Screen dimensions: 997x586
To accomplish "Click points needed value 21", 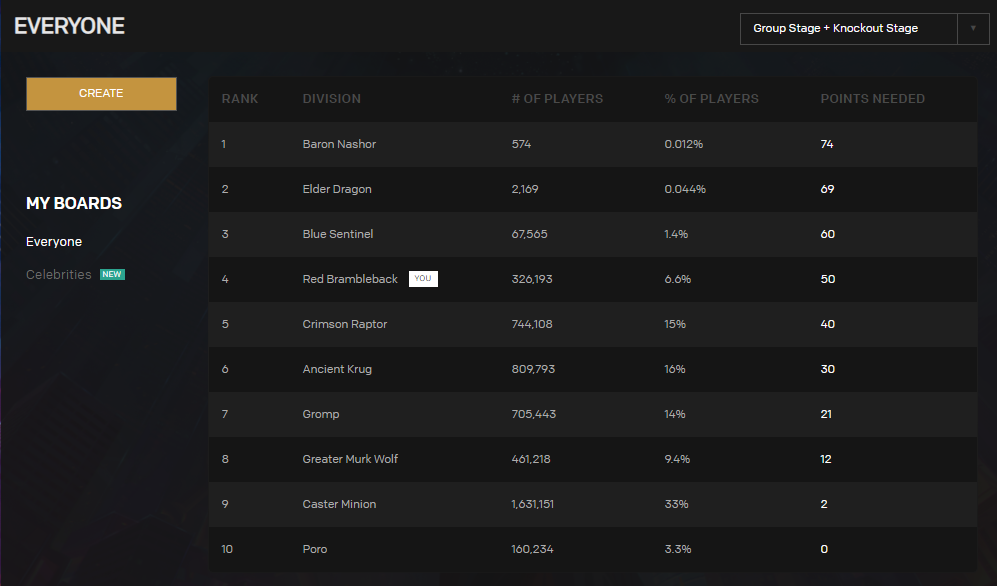I will [826, 414].
